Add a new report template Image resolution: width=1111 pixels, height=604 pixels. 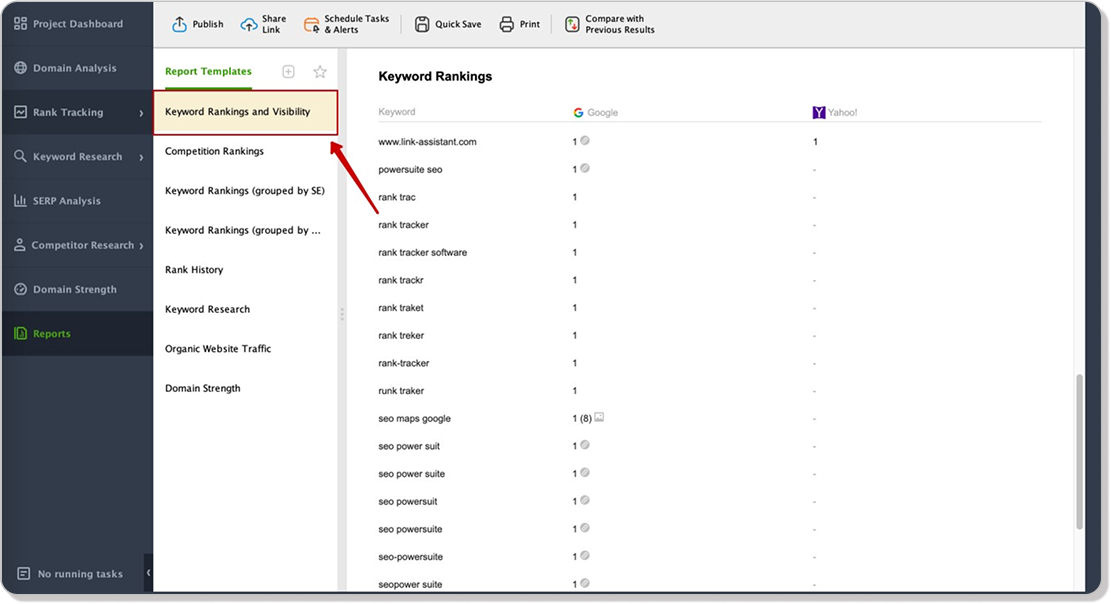[288, 72]
